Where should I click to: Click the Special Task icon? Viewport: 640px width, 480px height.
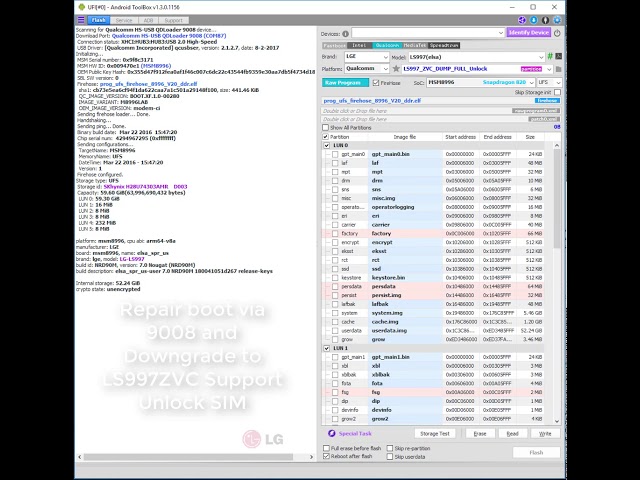331,433
